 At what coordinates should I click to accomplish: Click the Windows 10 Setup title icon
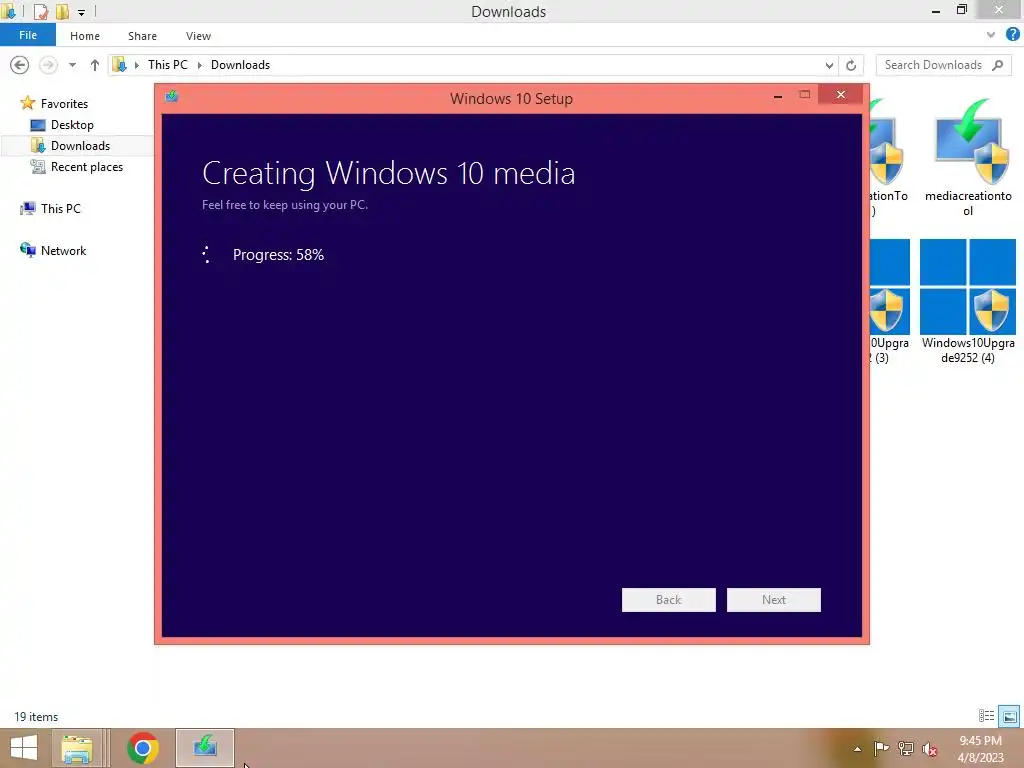coord(172,97)
